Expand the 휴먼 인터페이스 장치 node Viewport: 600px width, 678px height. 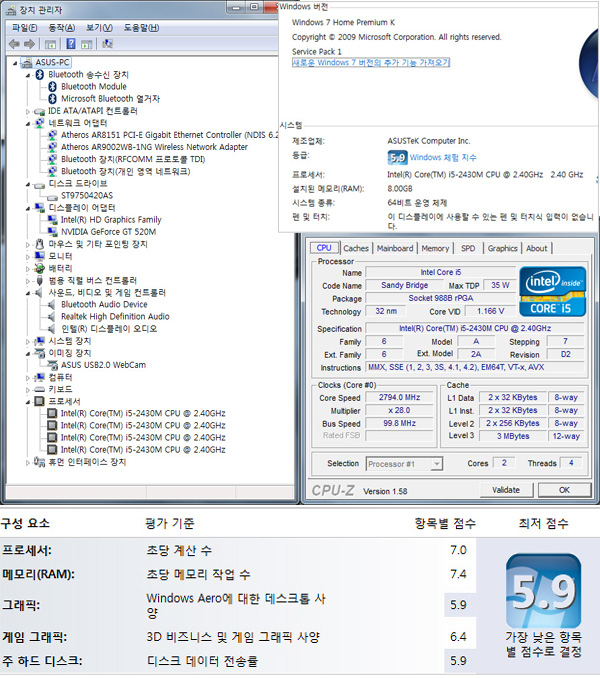[x=28, y=463]
